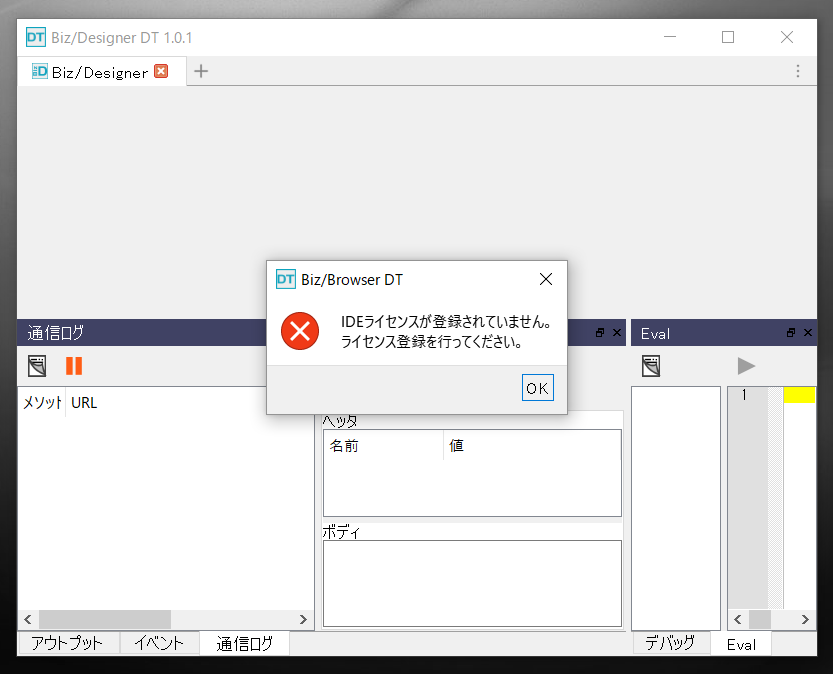Add a new tab with plus button
This screenshot has height=674, width=833.
201,71
